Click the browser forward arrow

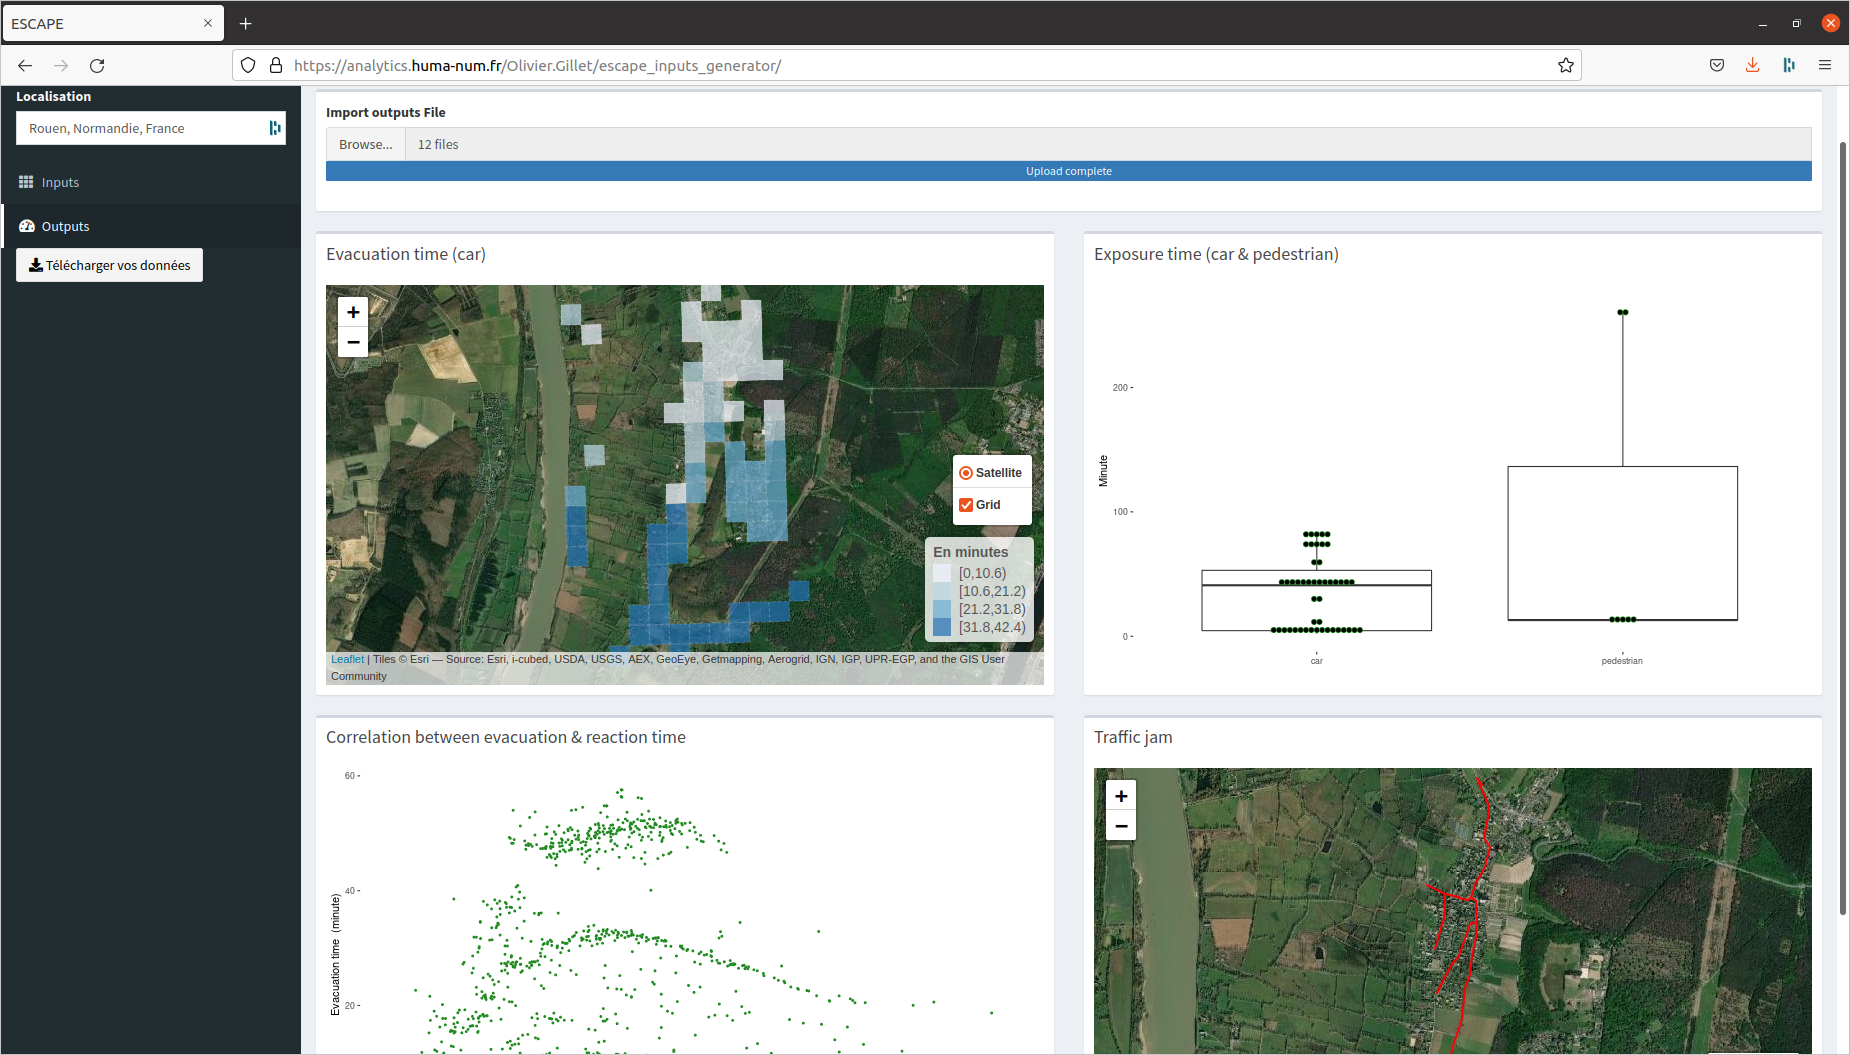click(x=61, y=65)
